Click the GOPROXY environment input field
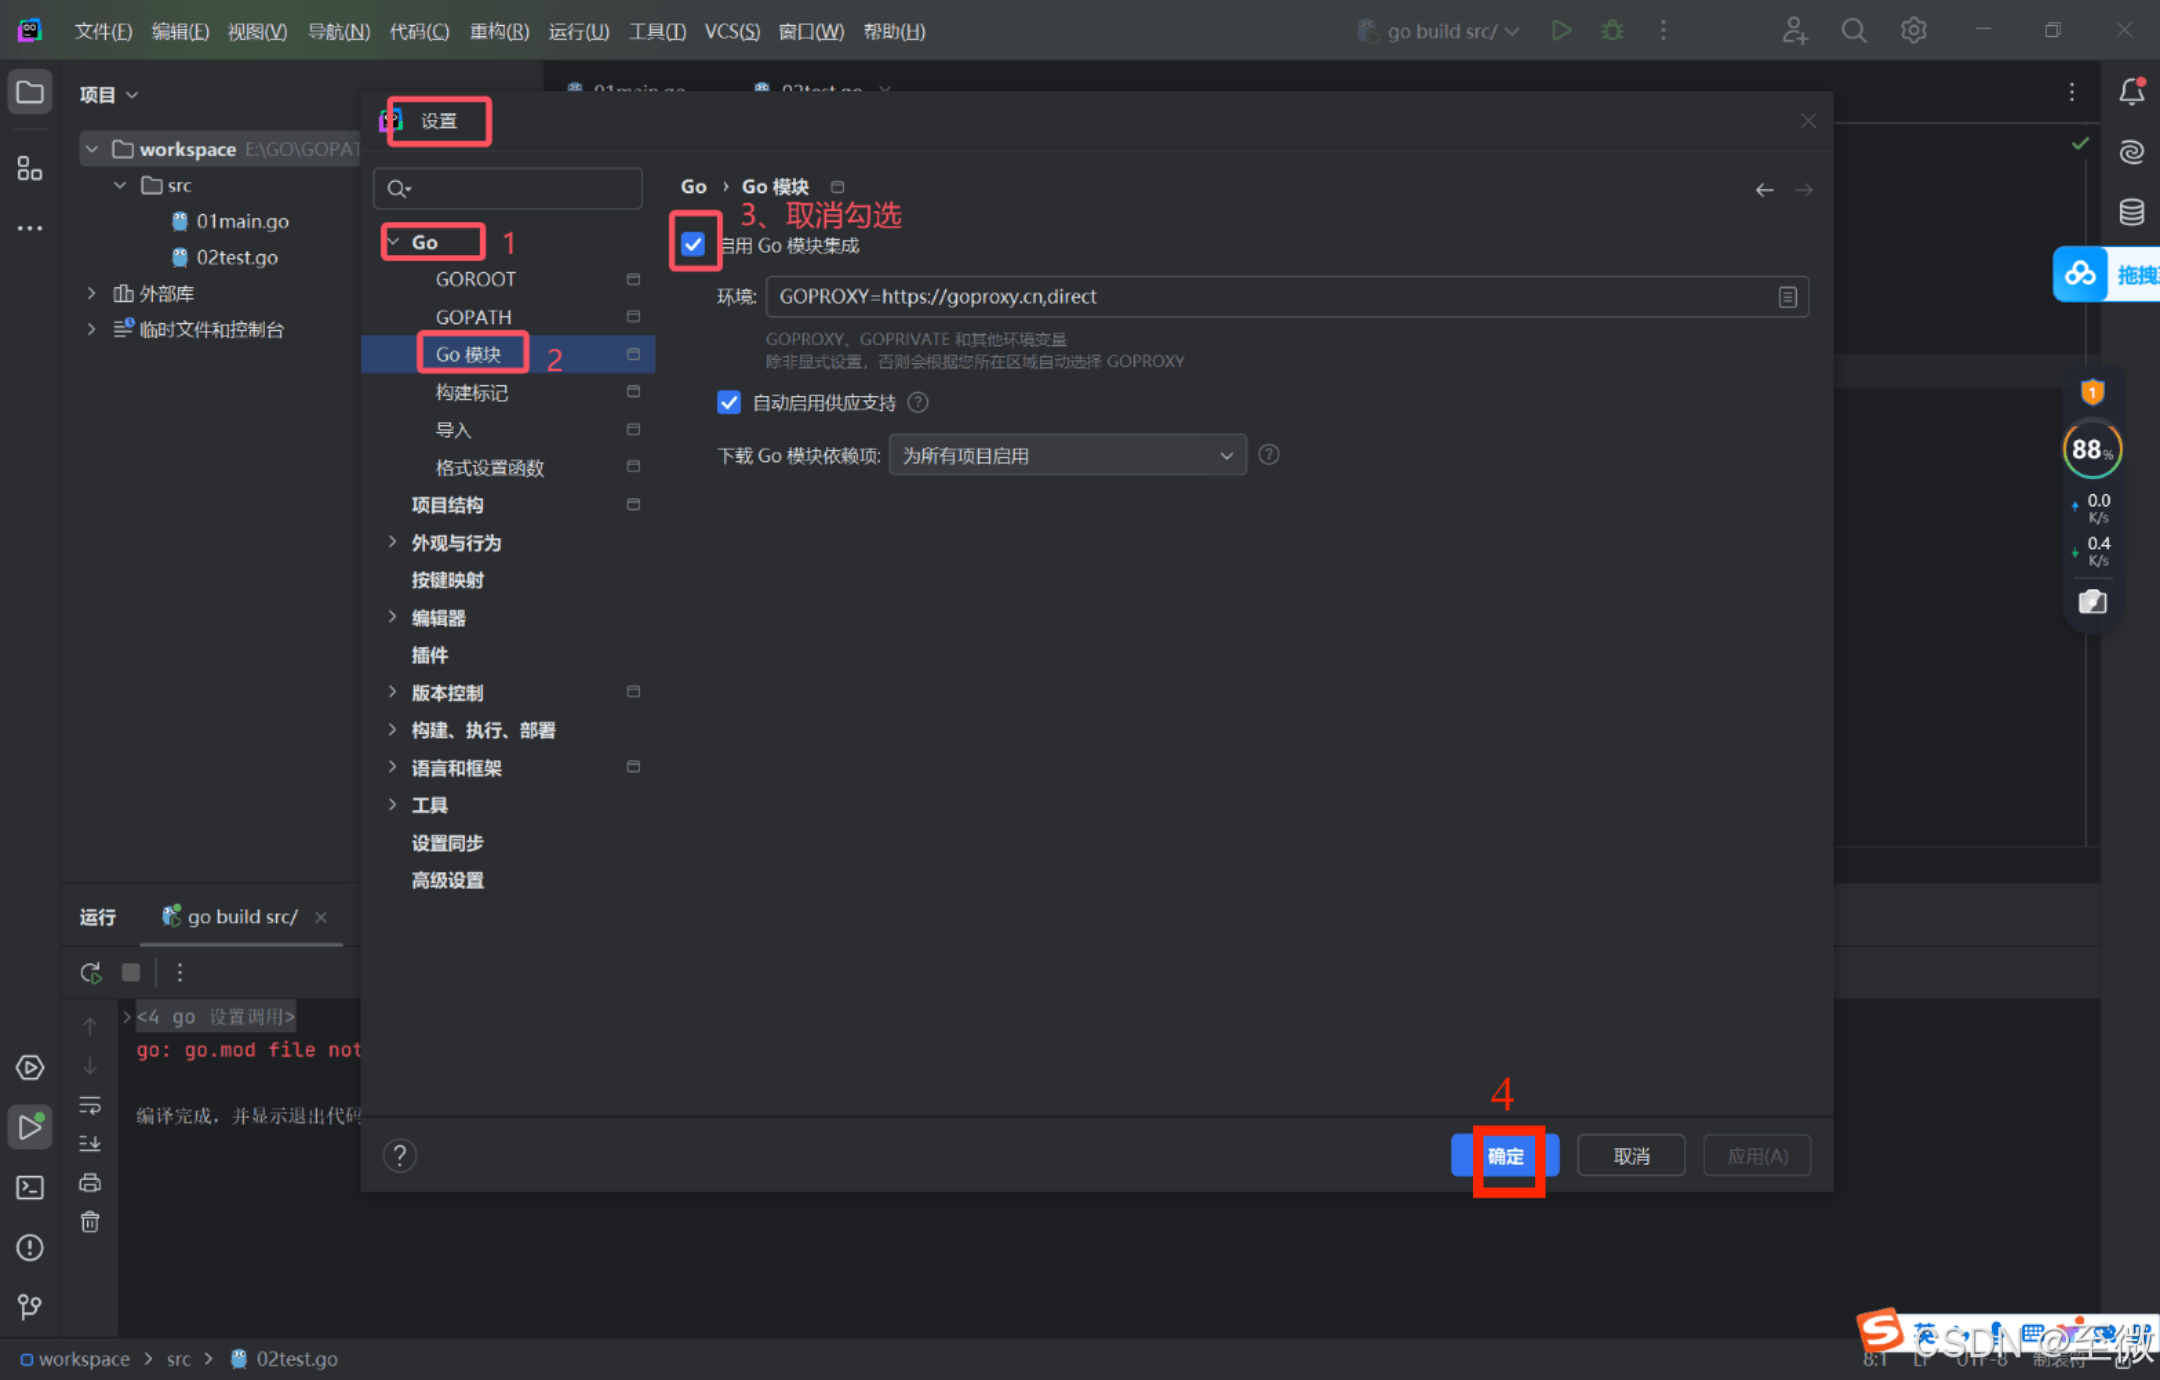The image size is (2160, 1380). coord(1270,297)
